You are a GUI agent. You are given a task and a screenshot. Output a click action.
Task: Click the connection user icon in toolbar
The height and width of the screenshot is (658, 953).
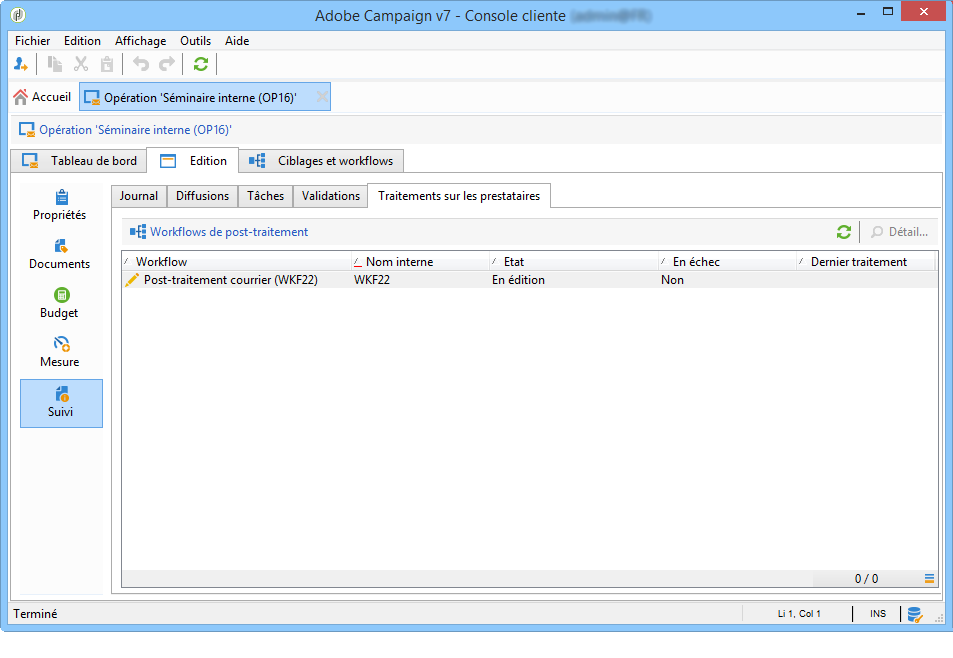point(21,64)
